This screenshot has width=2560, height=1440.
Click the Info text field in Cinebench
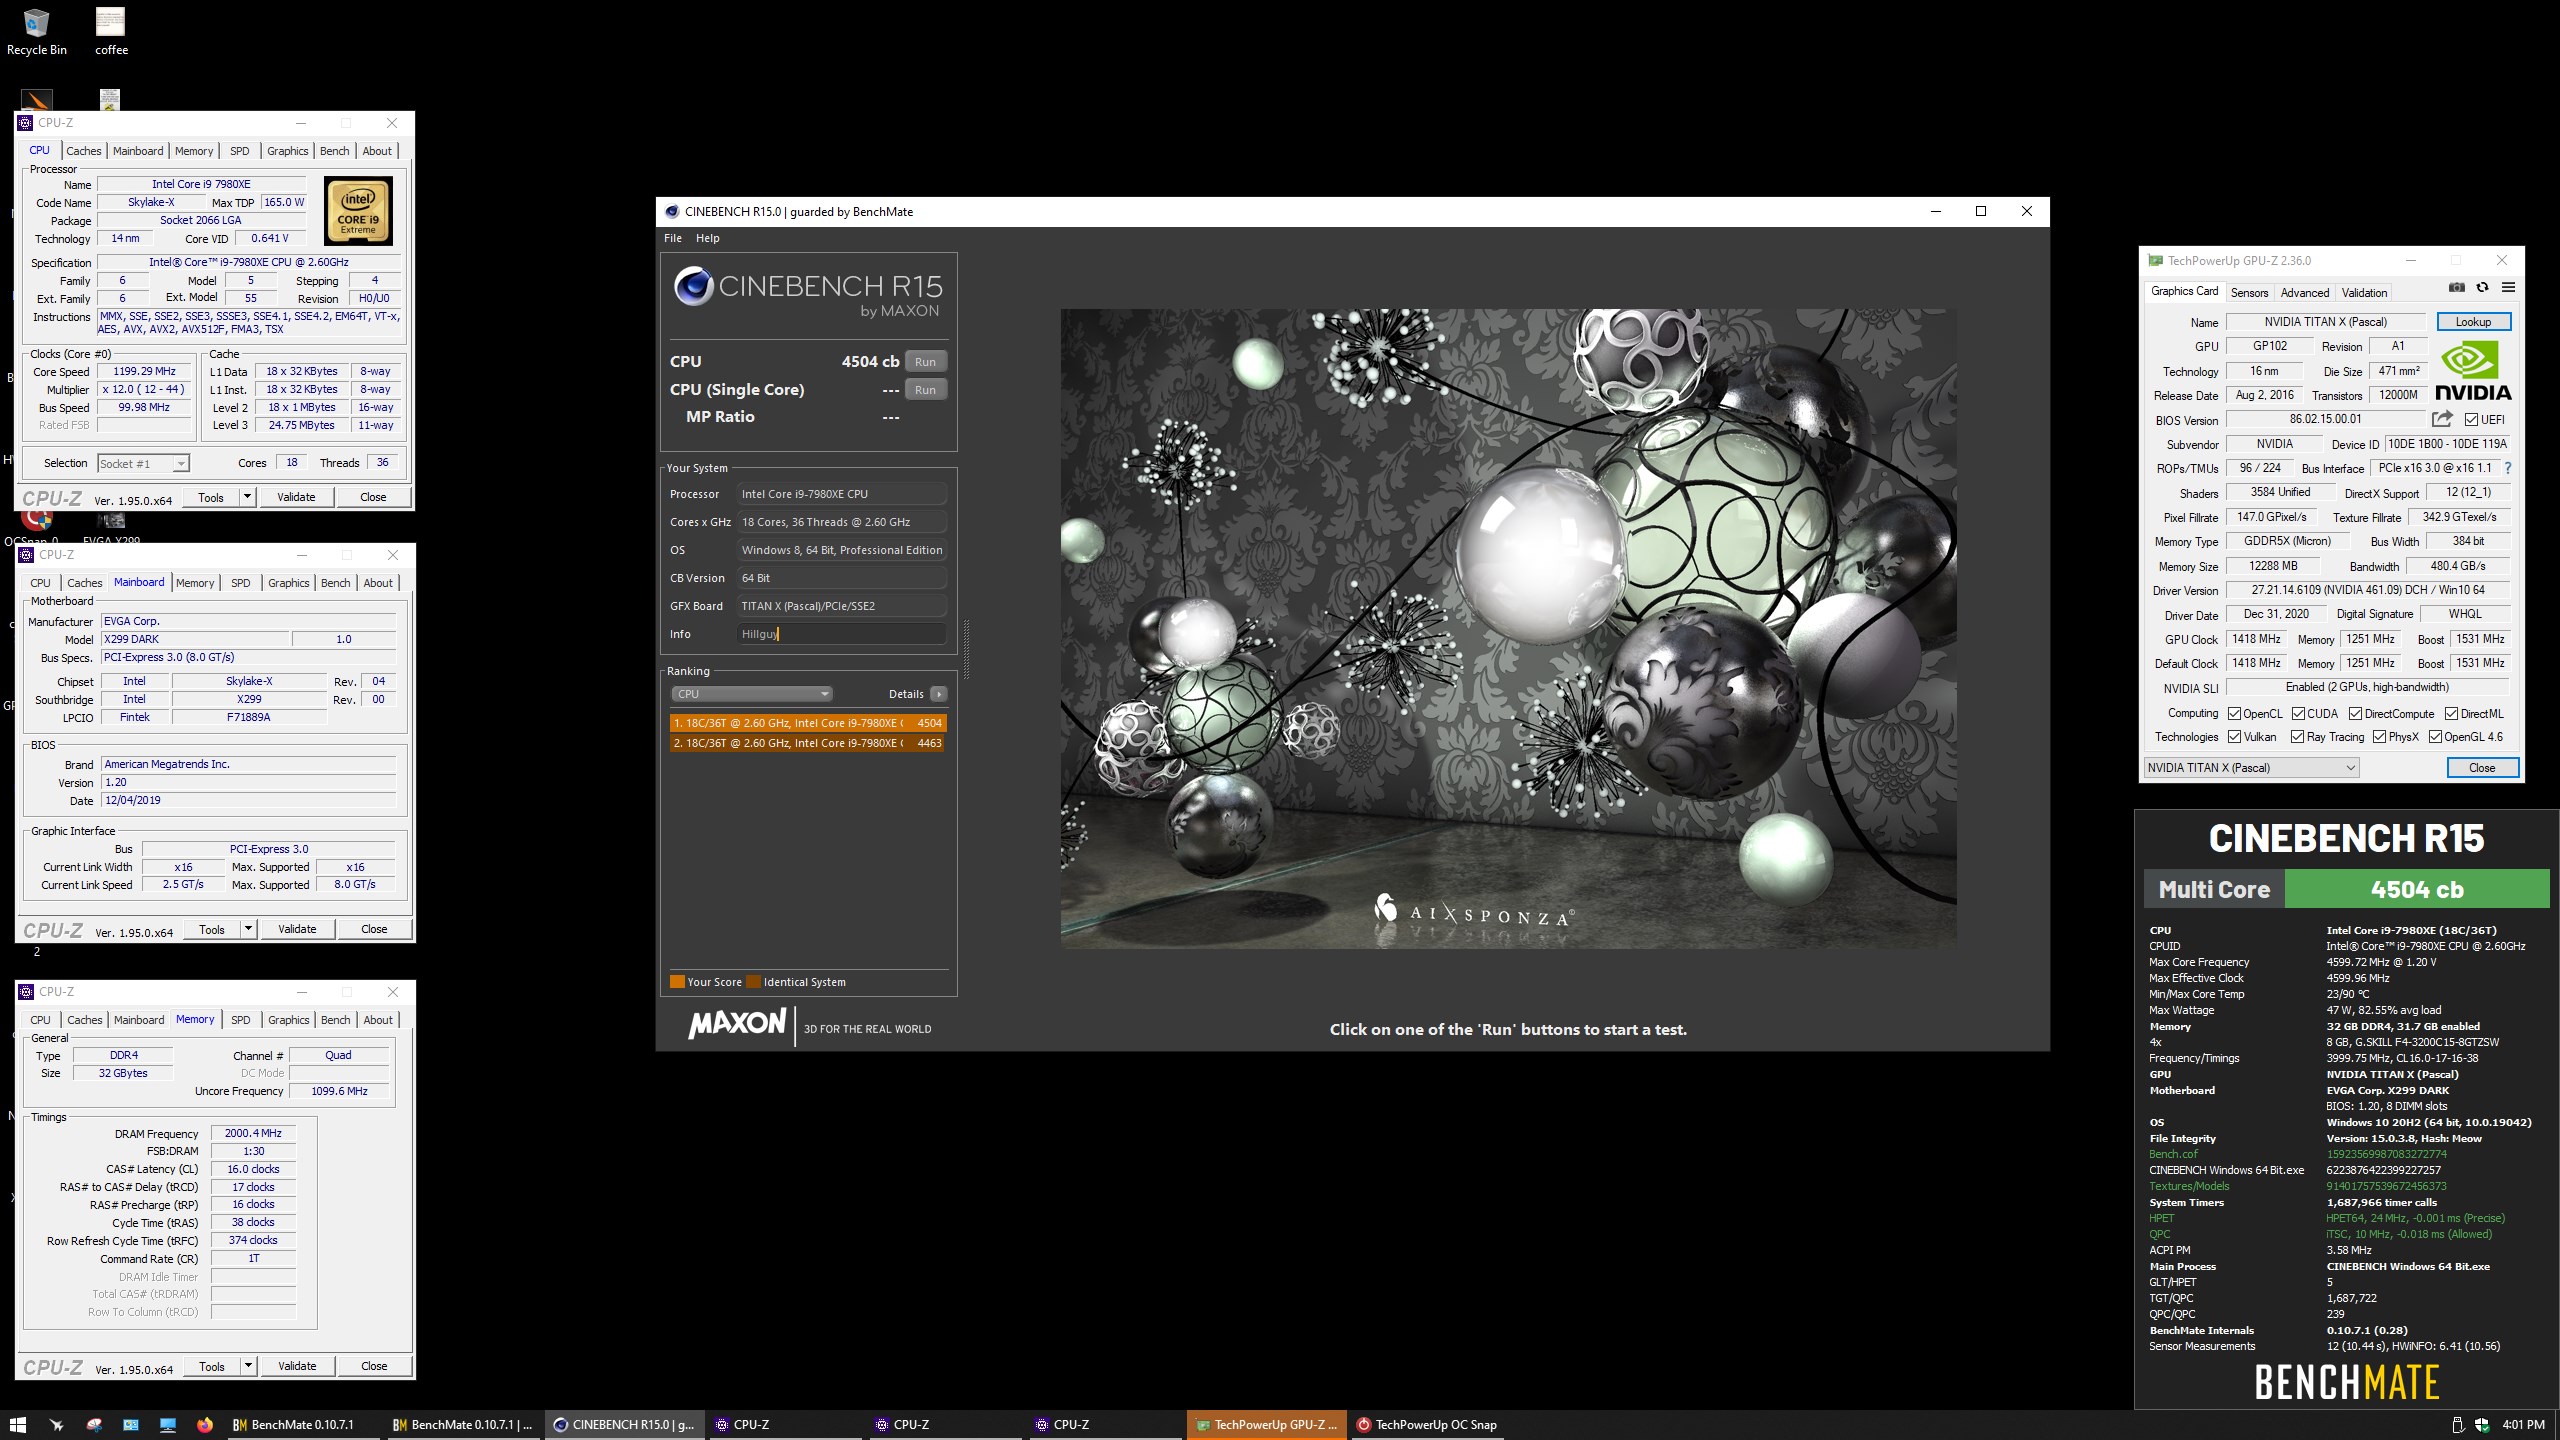[x=842, y=634]
